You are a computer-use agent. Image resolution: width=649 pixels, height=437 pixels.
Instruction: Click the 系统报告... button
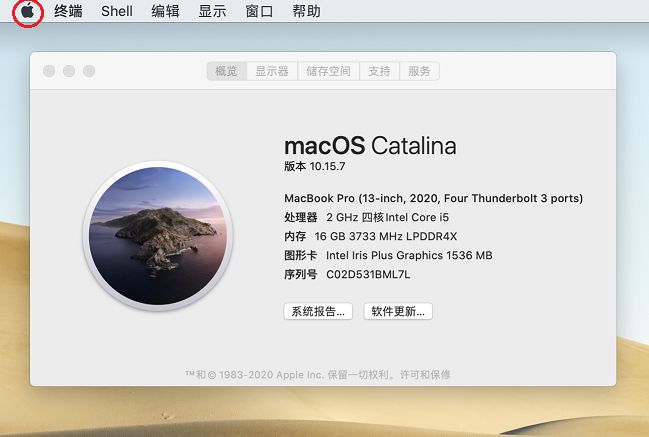pos(318,311)
